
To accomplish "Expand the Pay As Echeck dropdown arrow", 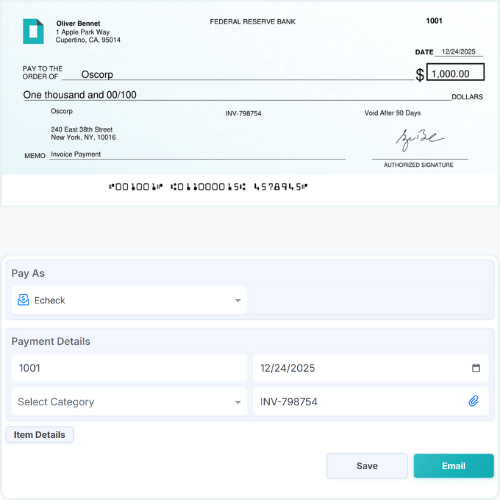I will pyautogui.click(x=238, y=300).
